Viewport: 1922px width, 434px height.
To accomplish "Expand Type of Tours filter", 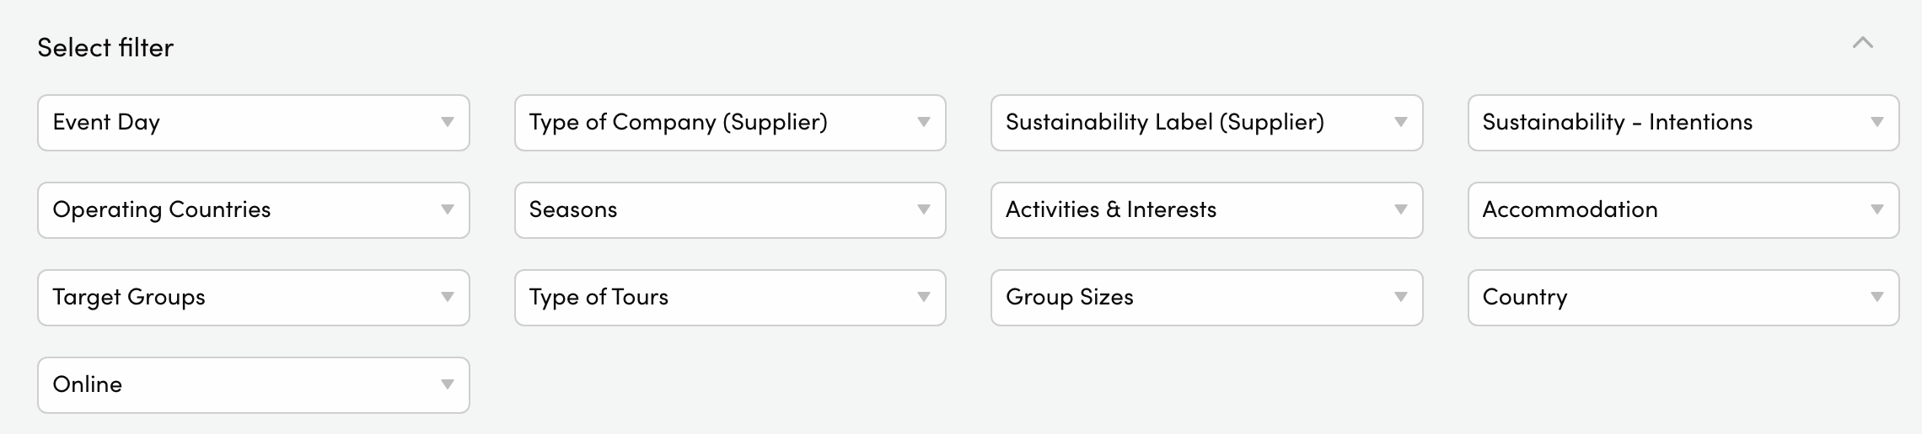I will [x=730, y=297].
